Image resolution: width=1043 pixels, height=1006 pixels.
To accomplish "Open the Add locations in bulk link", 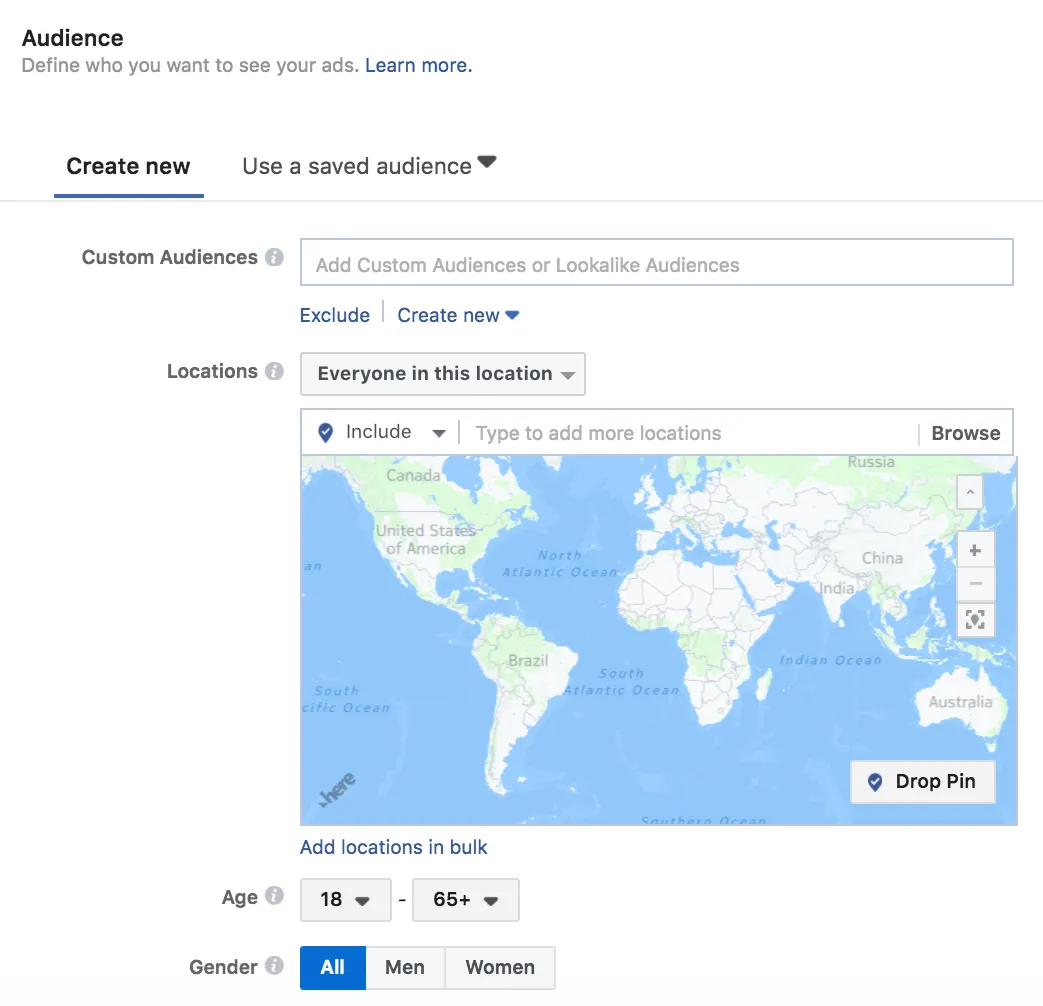I will tap(394, 847).
